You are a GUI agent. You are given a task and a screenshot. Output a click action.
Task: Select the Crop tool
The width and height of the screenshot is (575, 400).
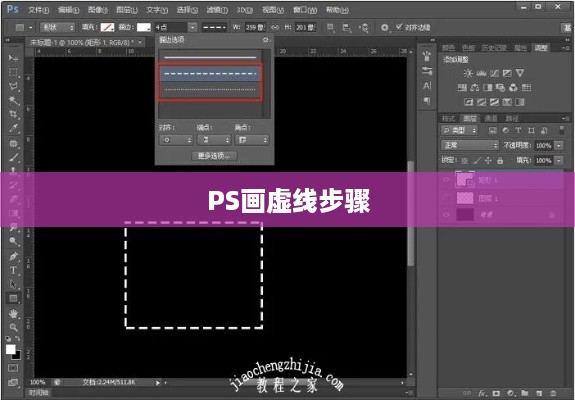14,114
